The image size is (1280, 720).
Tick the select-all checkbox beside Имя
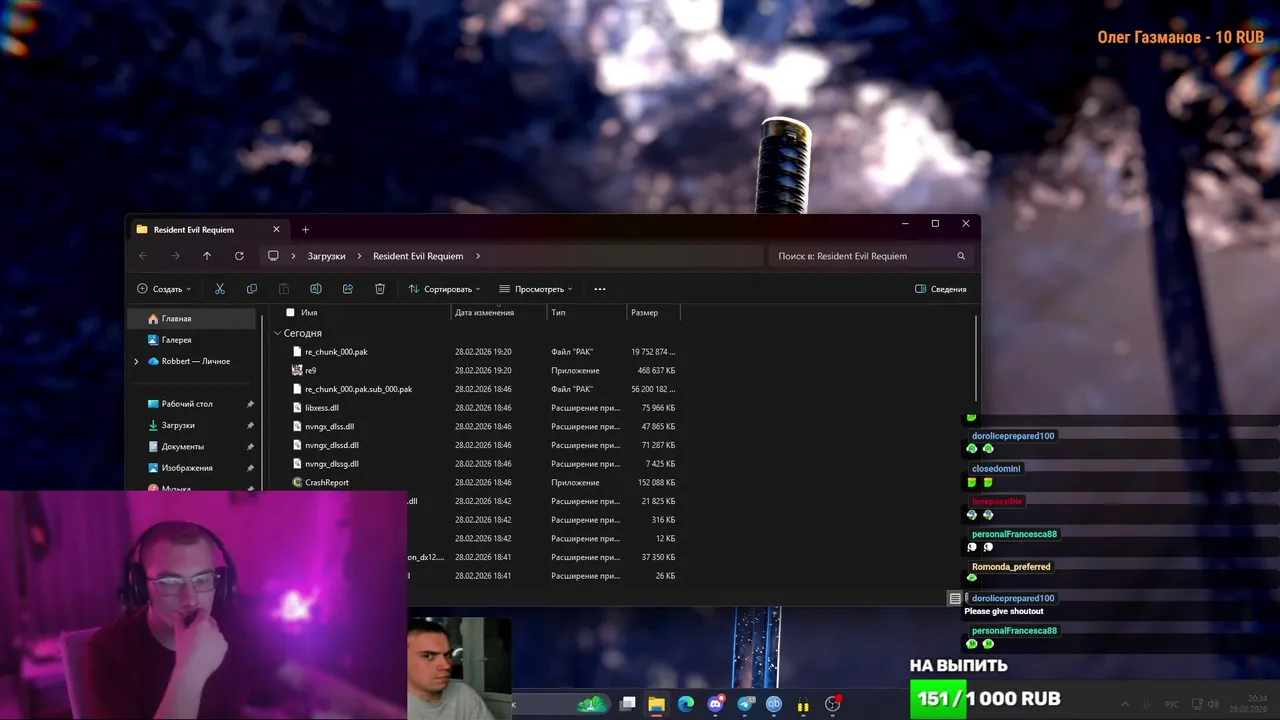point(290,313)
